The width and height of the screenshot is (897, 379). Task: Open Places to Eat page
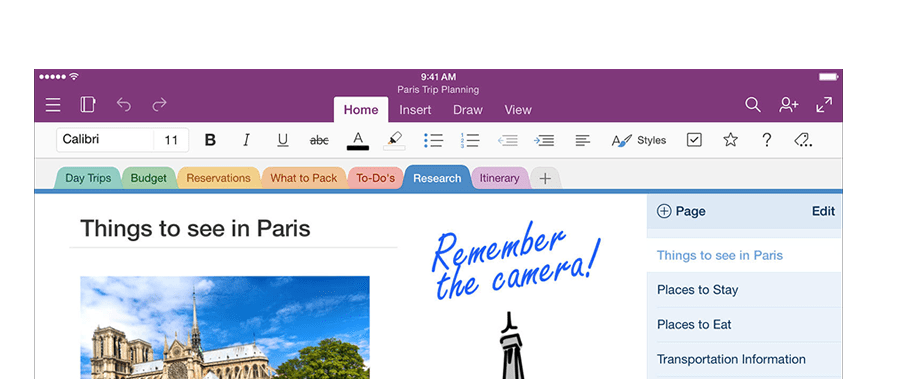pyautogui.click(x=744, y=325)
